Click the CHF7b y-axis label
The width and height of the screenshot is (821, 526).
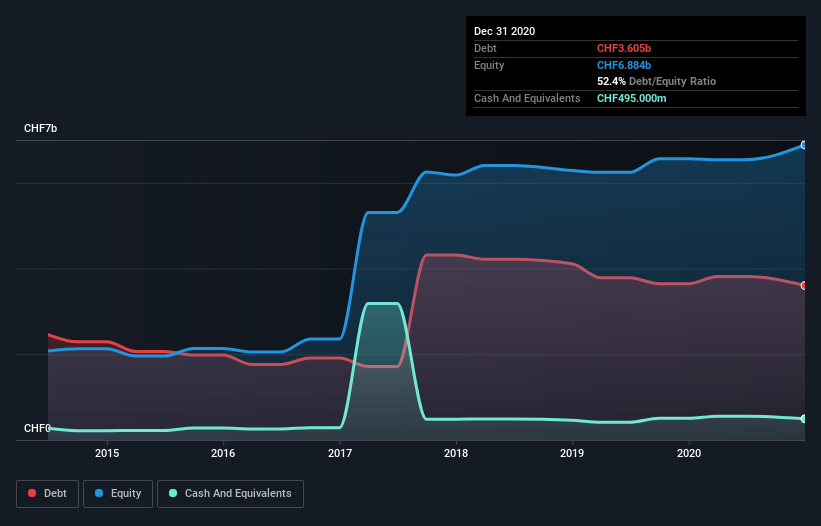(40, 128)
